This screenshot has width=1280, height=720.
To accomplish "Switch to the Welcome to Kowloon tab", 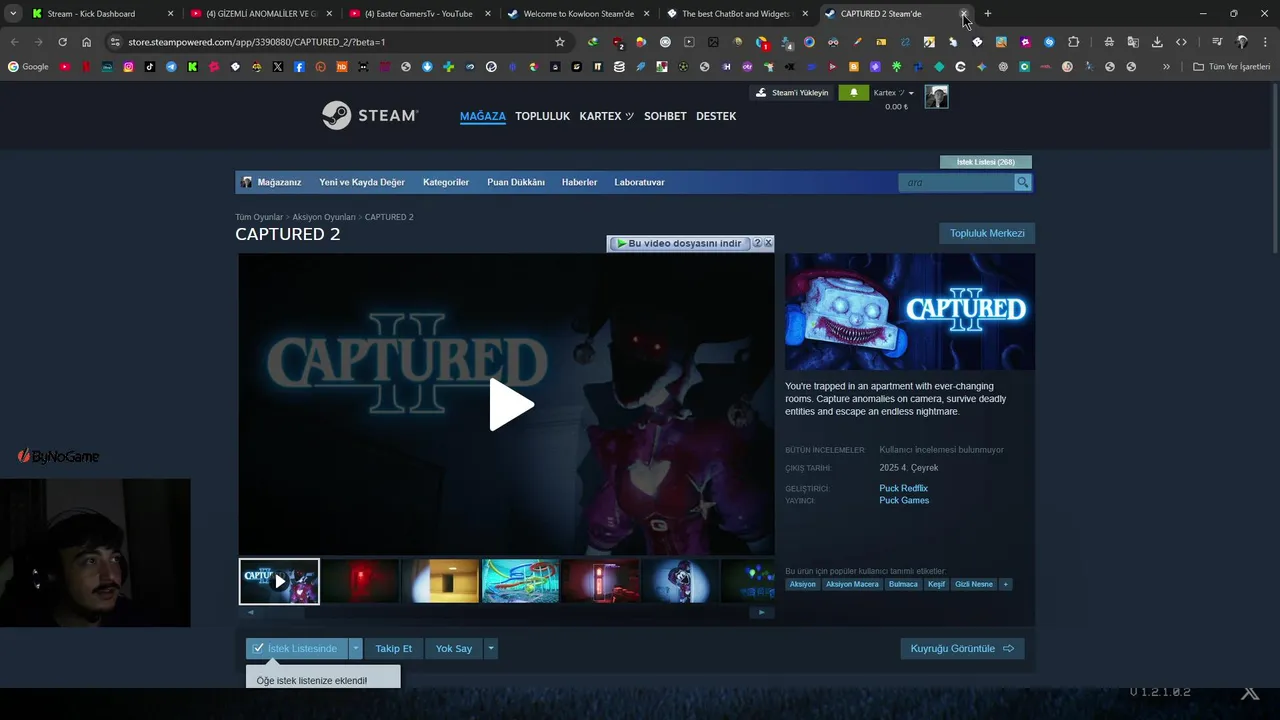I will (x=578, y=14).
